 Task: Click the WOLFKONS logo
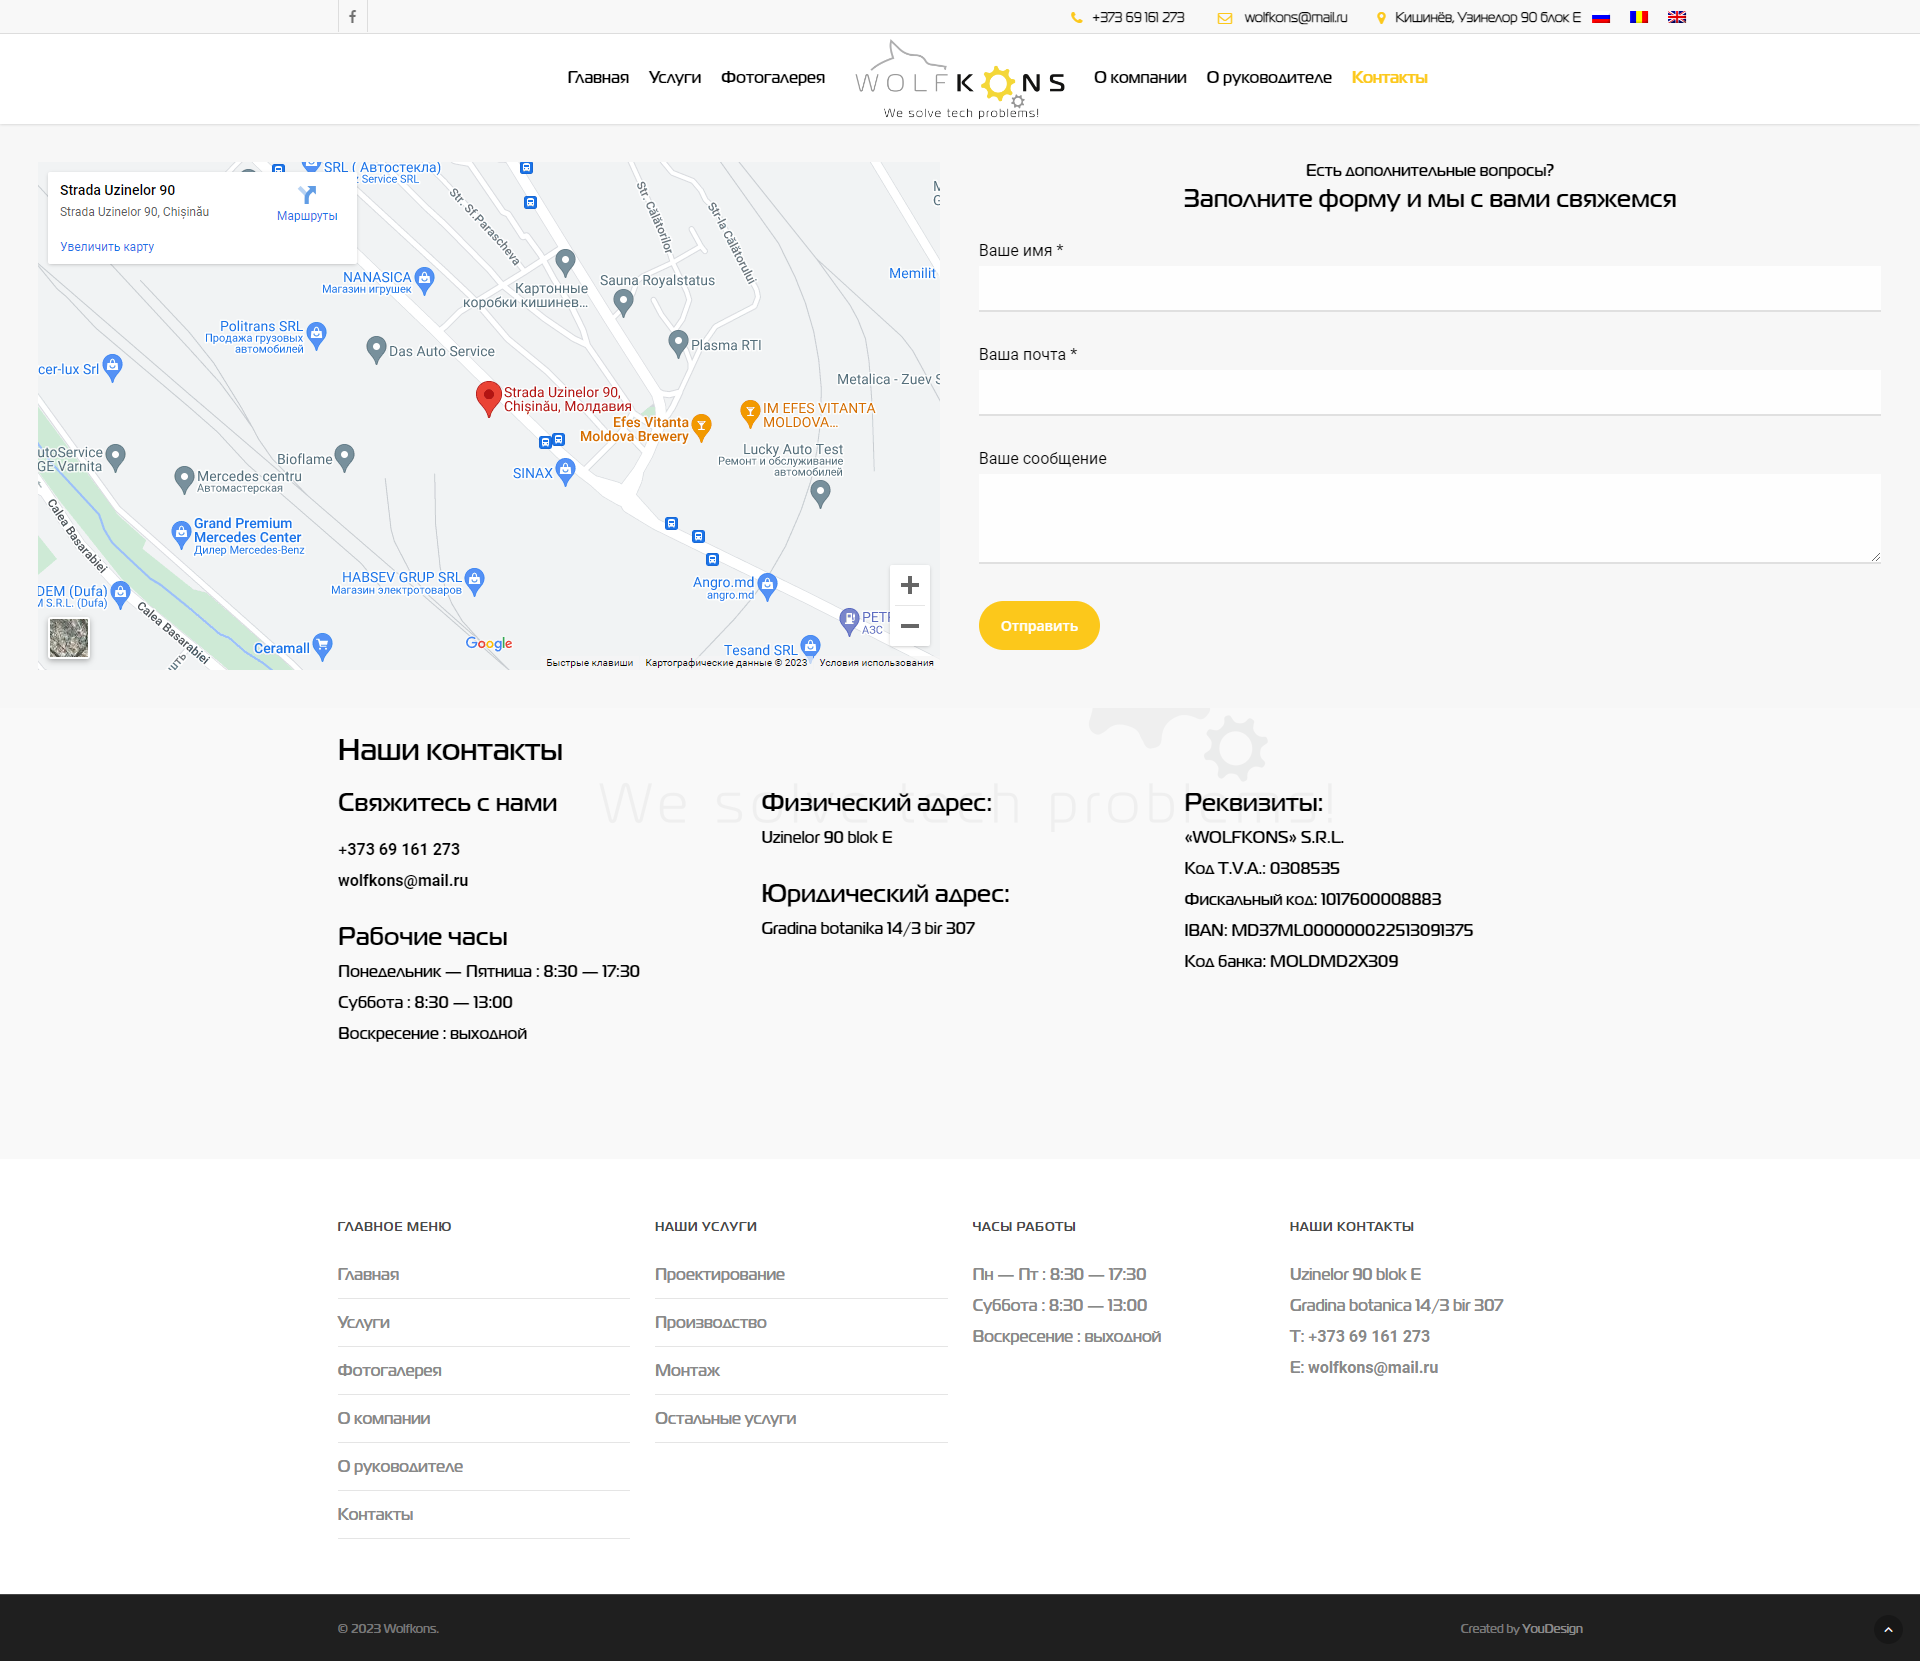(960, 80)
